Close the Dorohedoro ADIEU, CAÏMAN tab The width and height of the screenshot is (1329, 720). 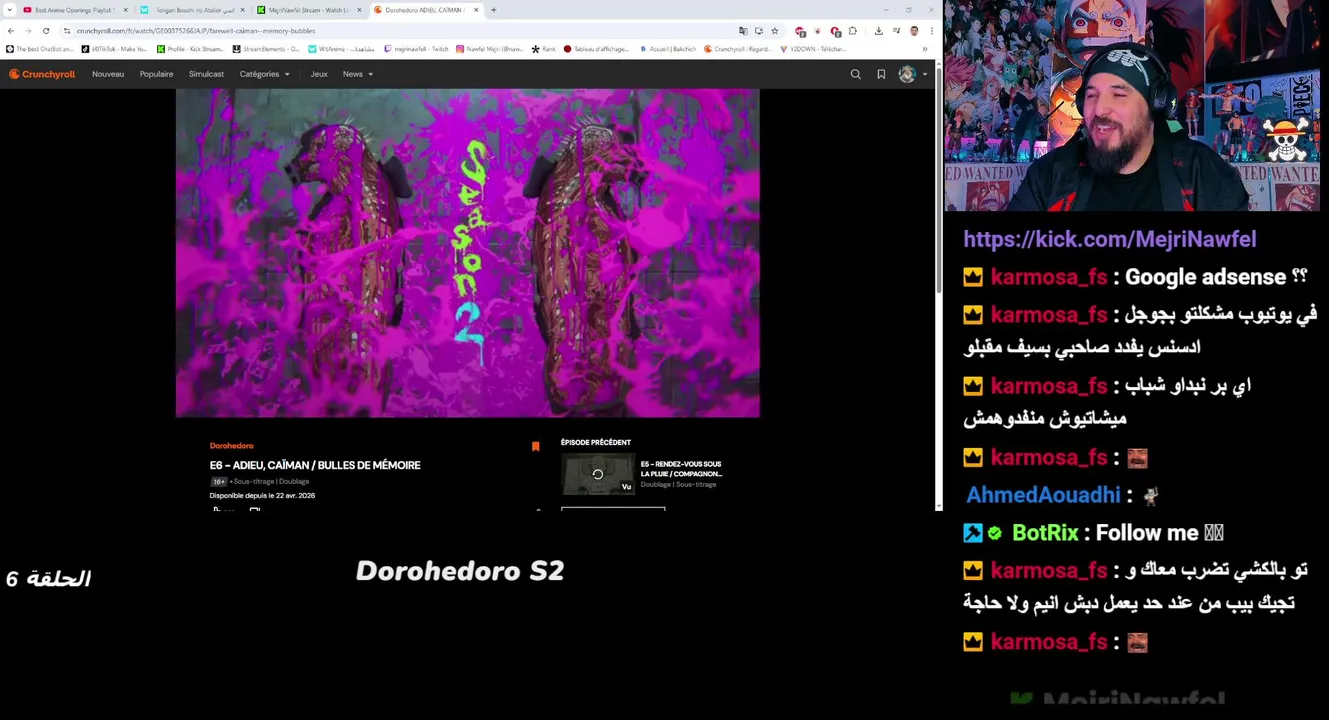pyautogui.click(x=476, y=10)
